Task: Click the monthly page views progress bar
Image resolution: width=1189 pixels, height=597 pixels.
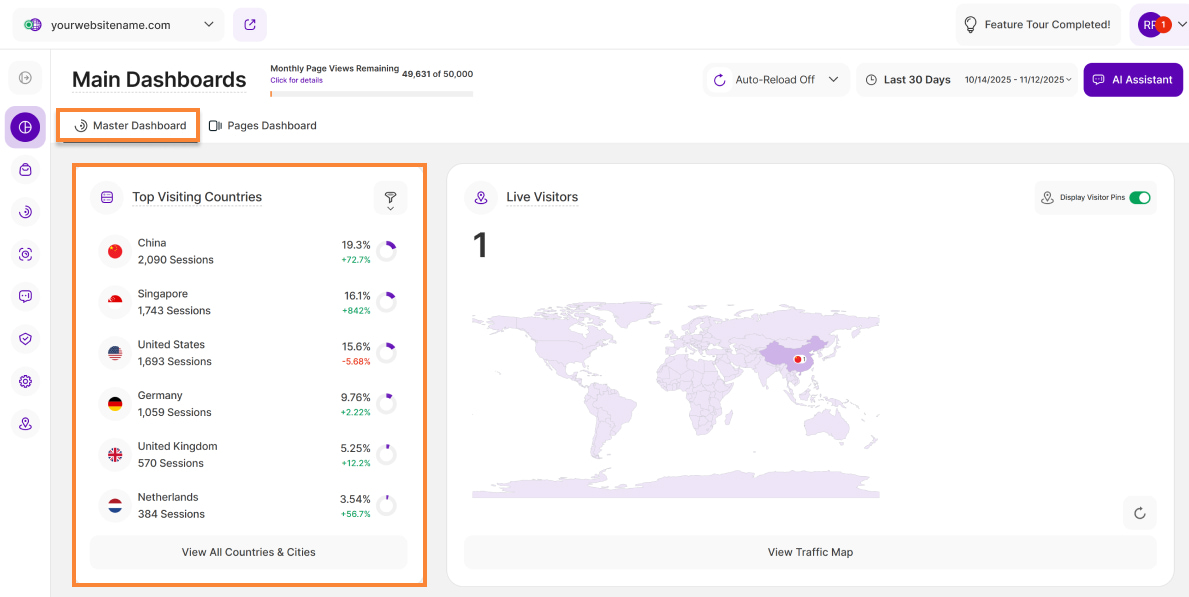Action: [371, 94]
